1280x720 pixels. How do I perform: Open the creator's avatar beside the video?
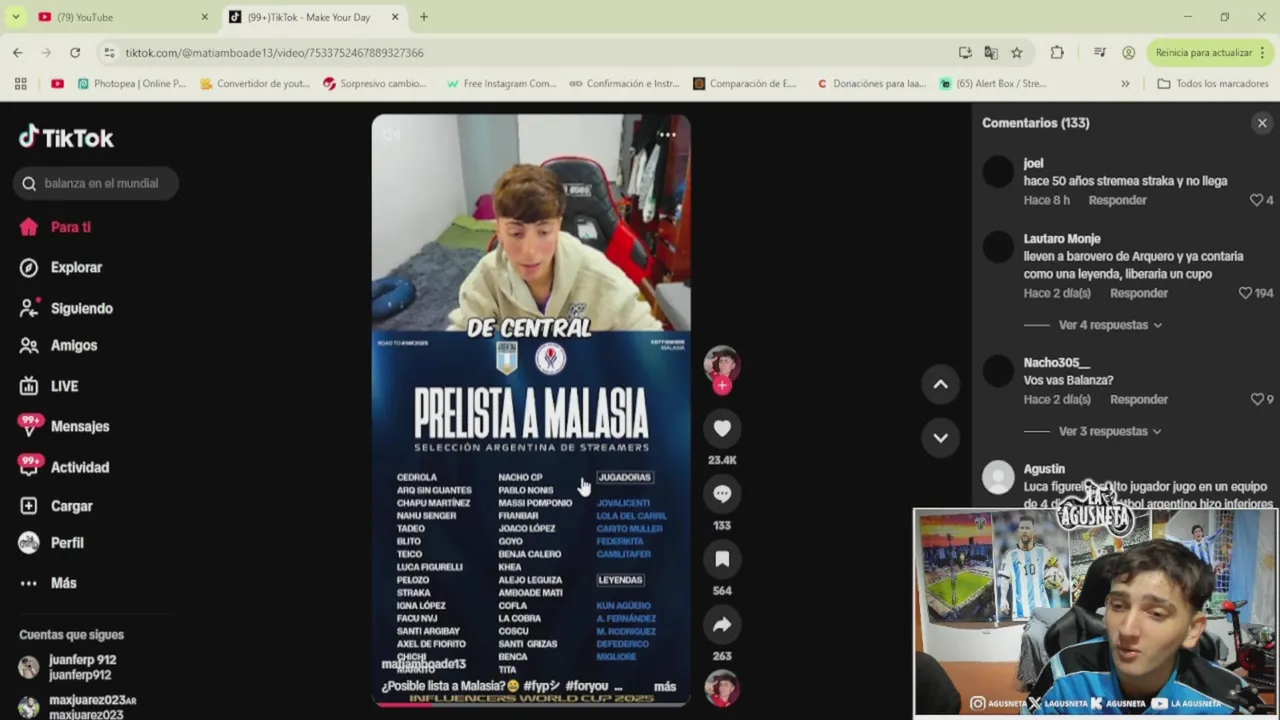(x=722, y=364)
